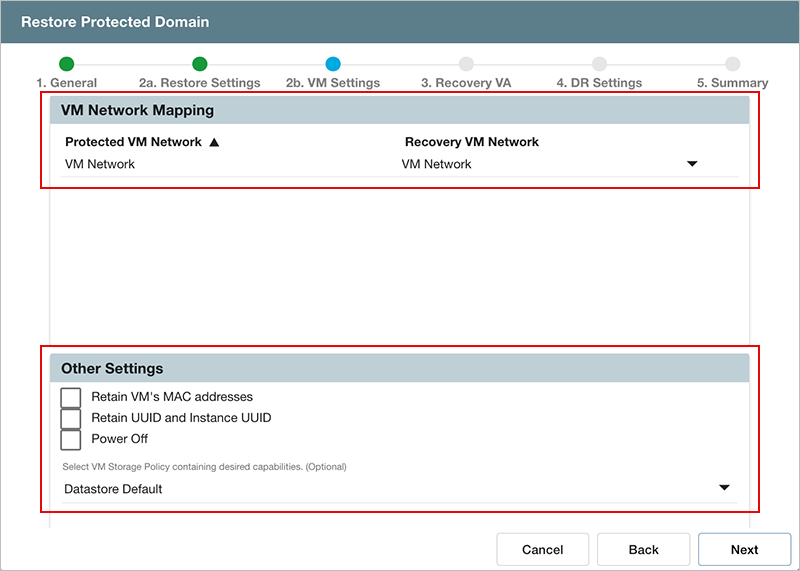Click the General step circle
This screenshot has width=800, height=571.
[67, 64]
